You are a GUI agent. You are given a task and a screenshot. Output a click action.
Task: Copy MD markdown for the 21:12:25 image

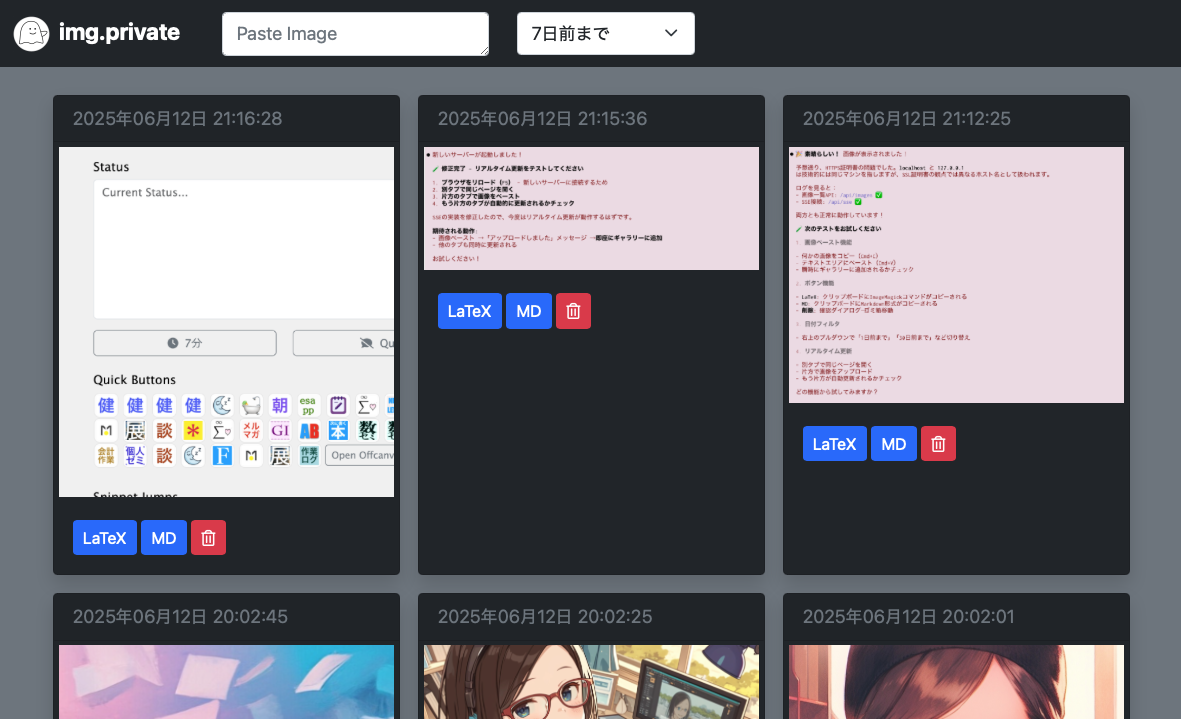click(894, 444)
